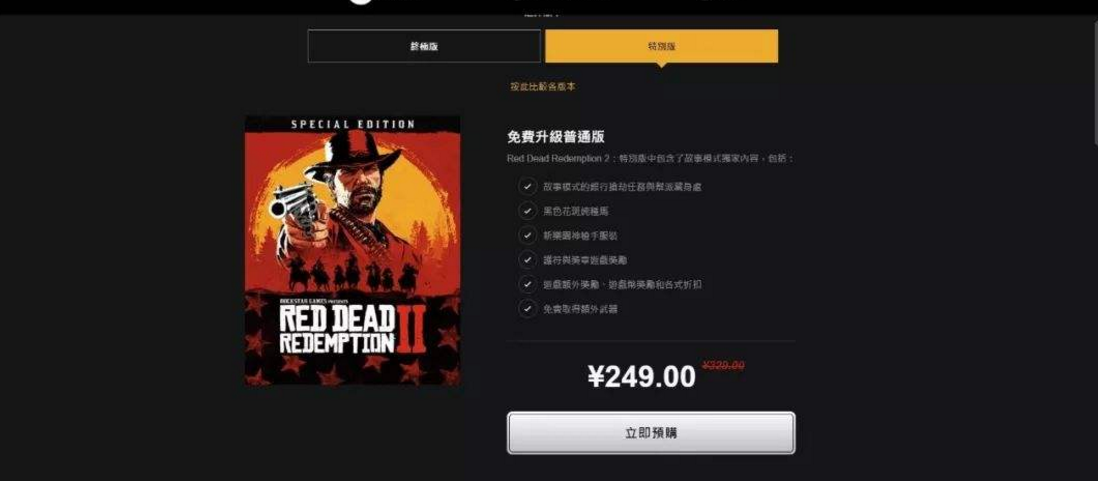Click checkmark beside the gunslinger outfit feature
The width and height of the screenshot is (1098, 481).
(x=527, y=235)
